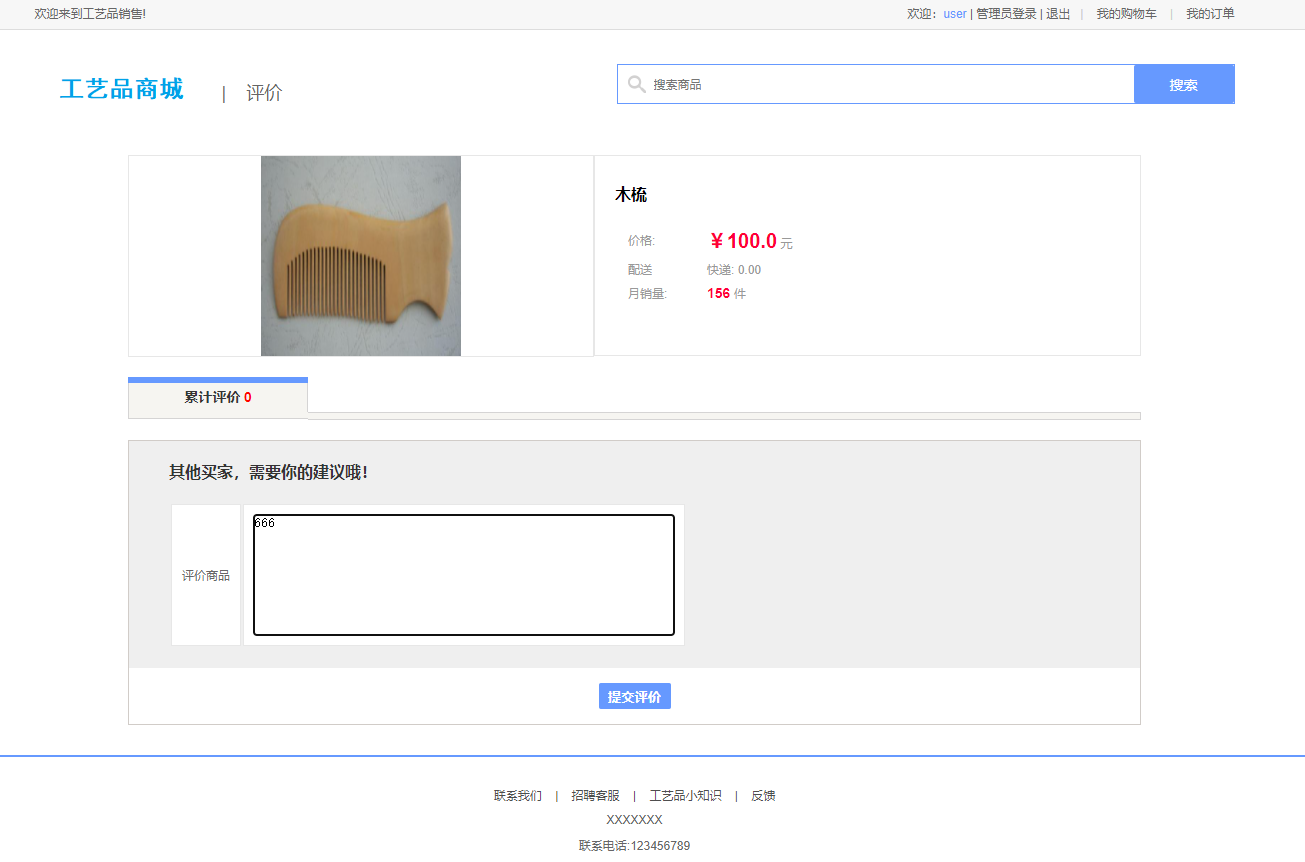1305x862 pixels.
Task: Open 工艺品商城 homepage logo
Action: [x=121, y=89]
